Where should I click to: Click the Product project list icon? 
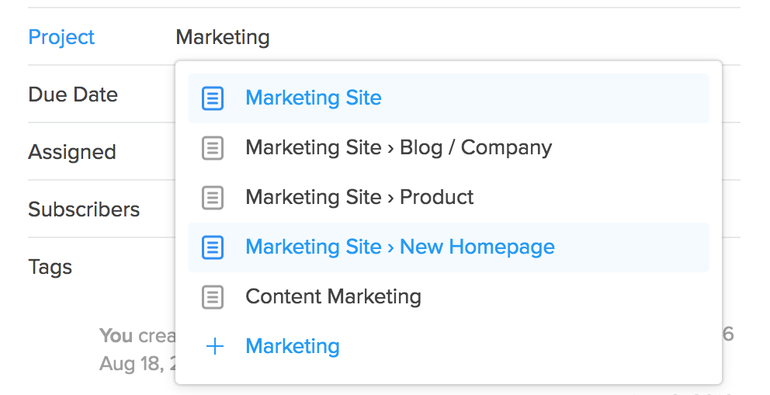click(213, 198)
